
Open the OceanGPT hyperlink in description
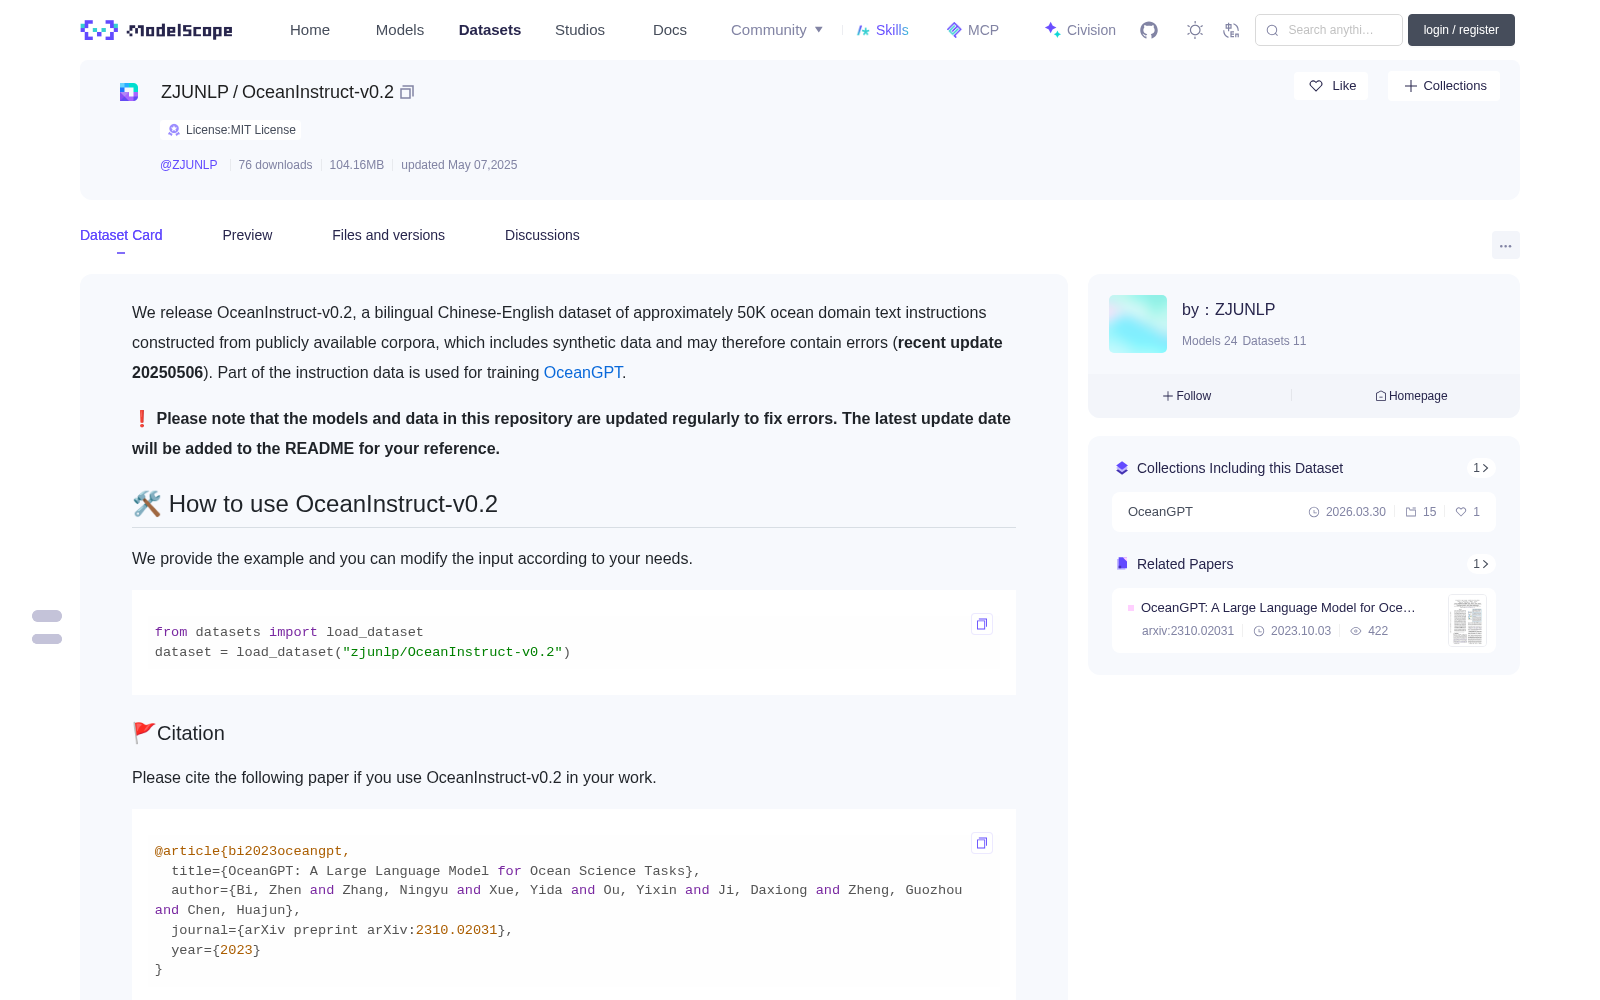click(583, 372)
